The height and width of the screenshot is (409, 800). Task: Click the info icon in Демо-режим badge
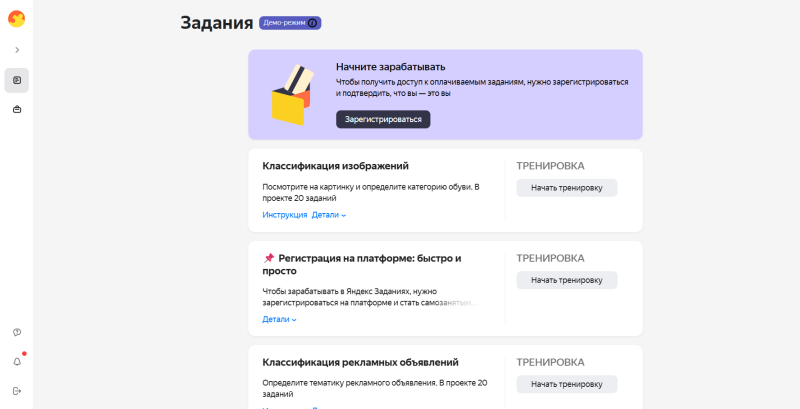pos(313,23)
